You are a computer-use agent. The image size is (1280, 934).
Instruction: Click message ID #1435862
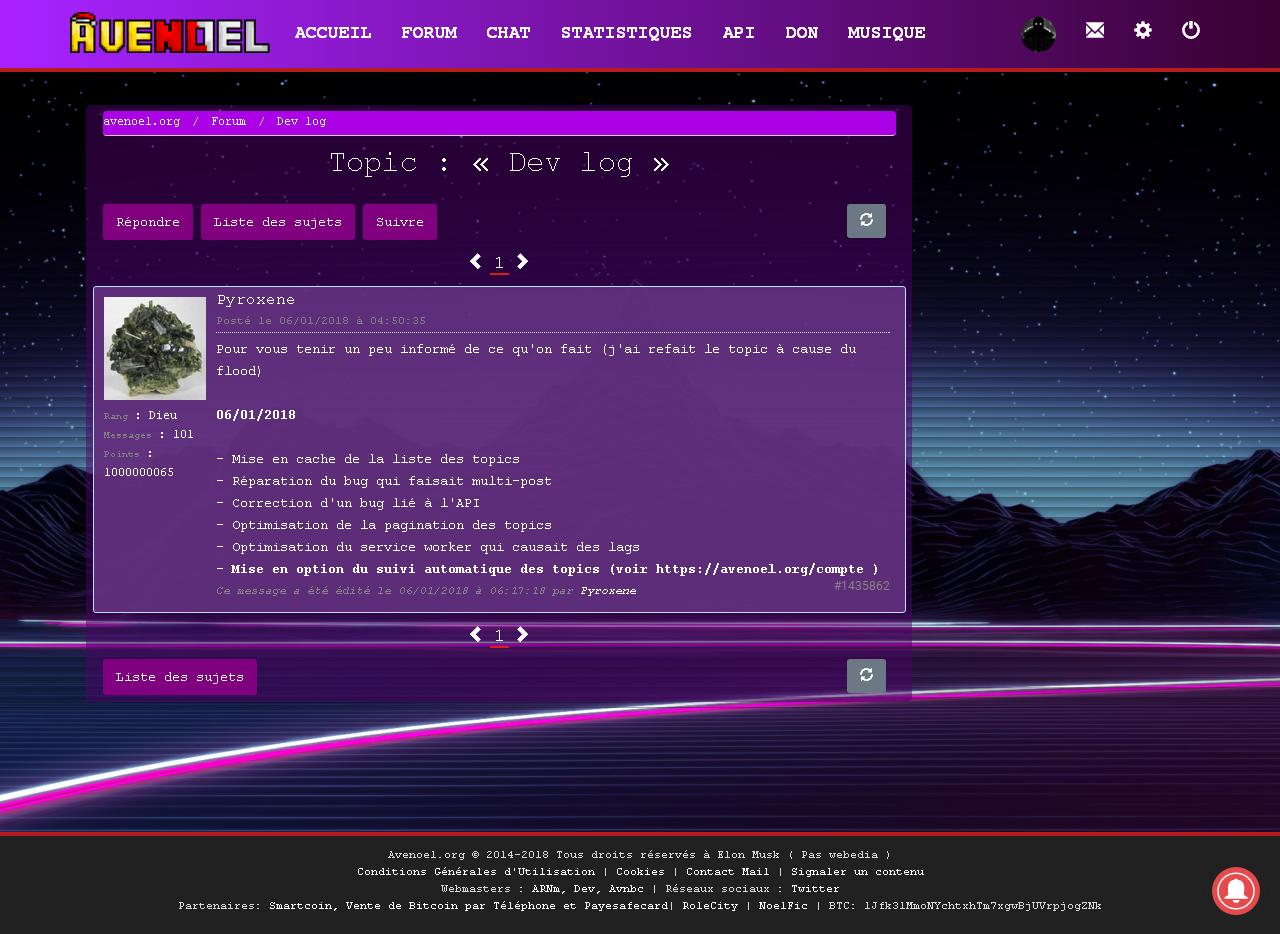tap(862, 586)
